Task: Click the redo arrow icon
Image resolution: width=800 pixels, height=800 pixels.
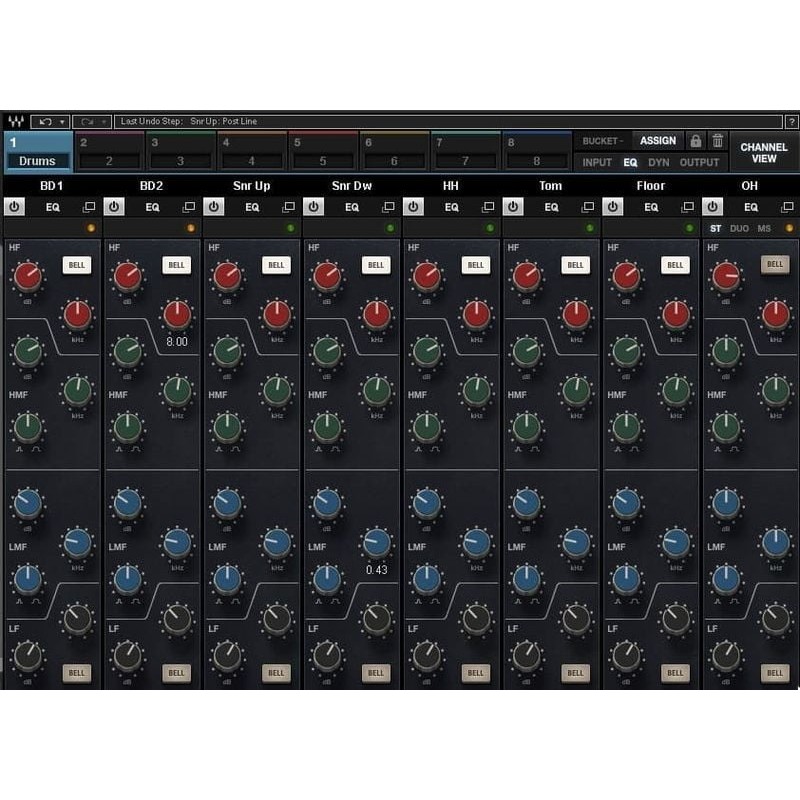Action: [x=88, y=121]
